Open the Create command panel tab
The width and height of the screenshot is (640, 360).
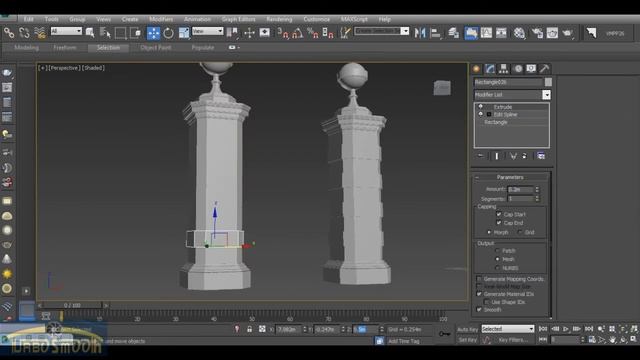(476, 69)
